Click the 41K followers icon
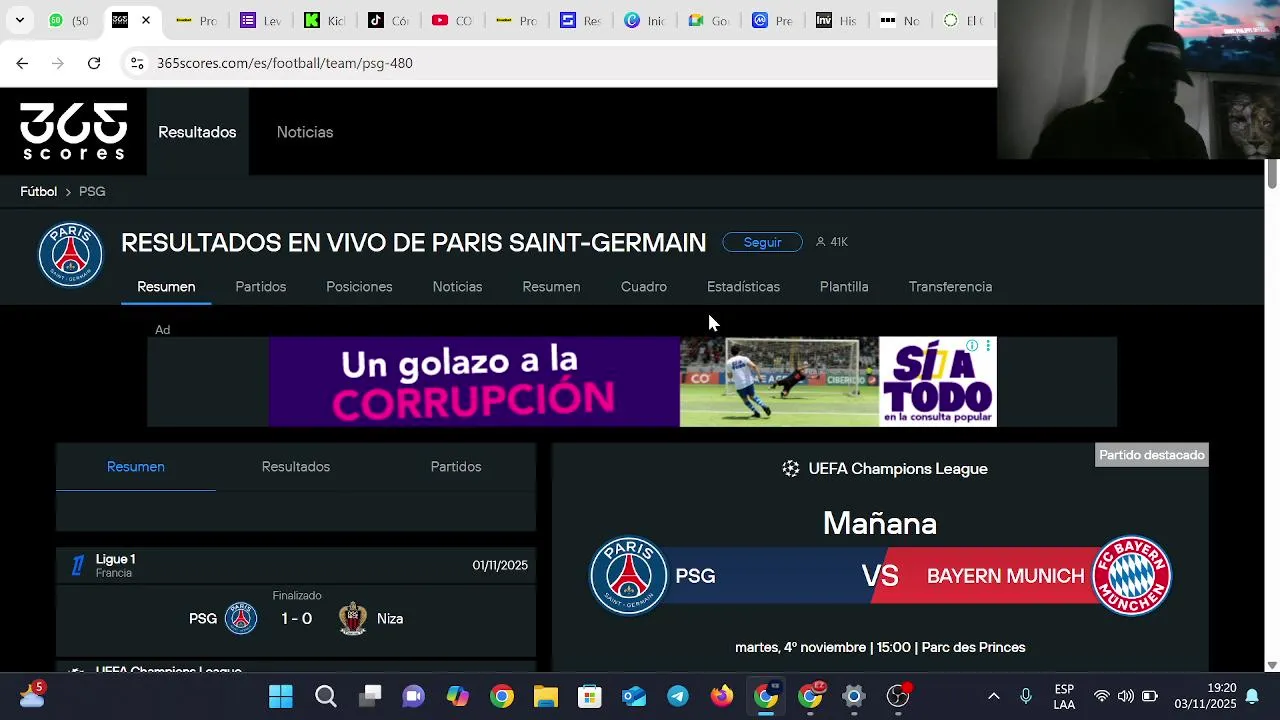The image size is (1280, 720). click(x=820, y=242)
